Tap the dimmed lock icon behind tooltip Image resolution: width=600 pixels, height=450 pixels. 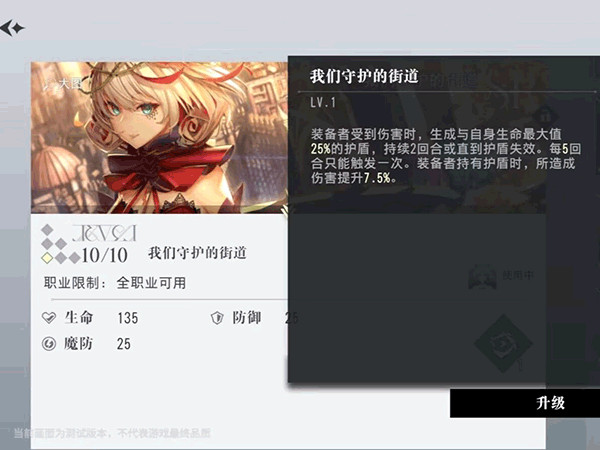(545, 114)
